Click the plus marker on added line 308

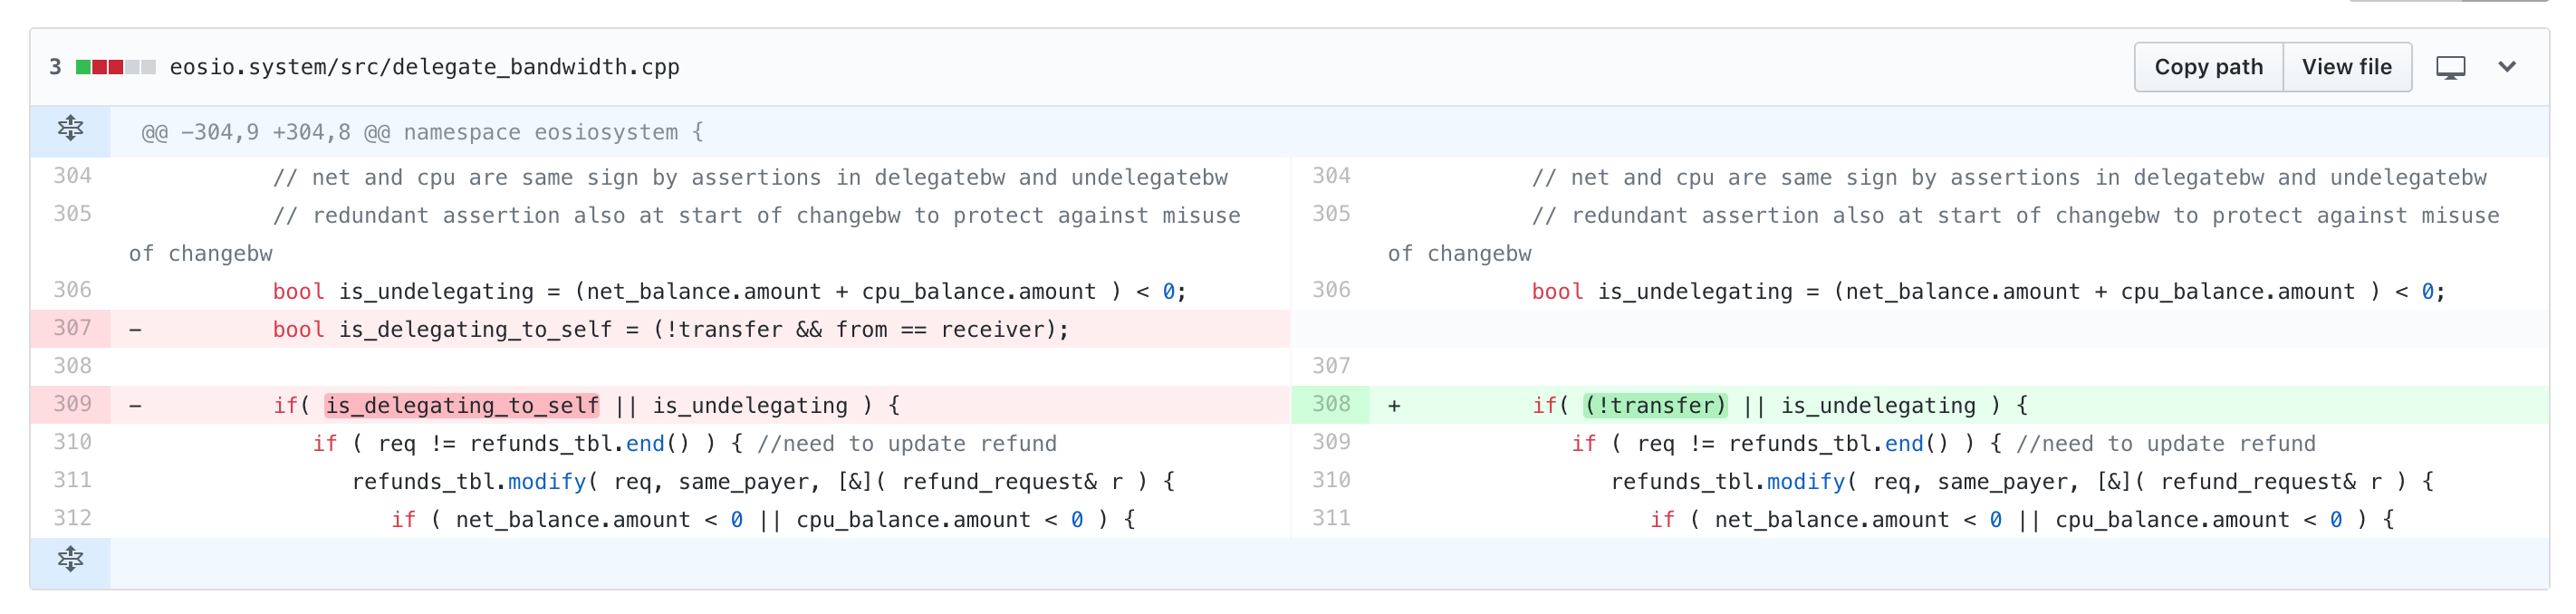coord(1394,405)
